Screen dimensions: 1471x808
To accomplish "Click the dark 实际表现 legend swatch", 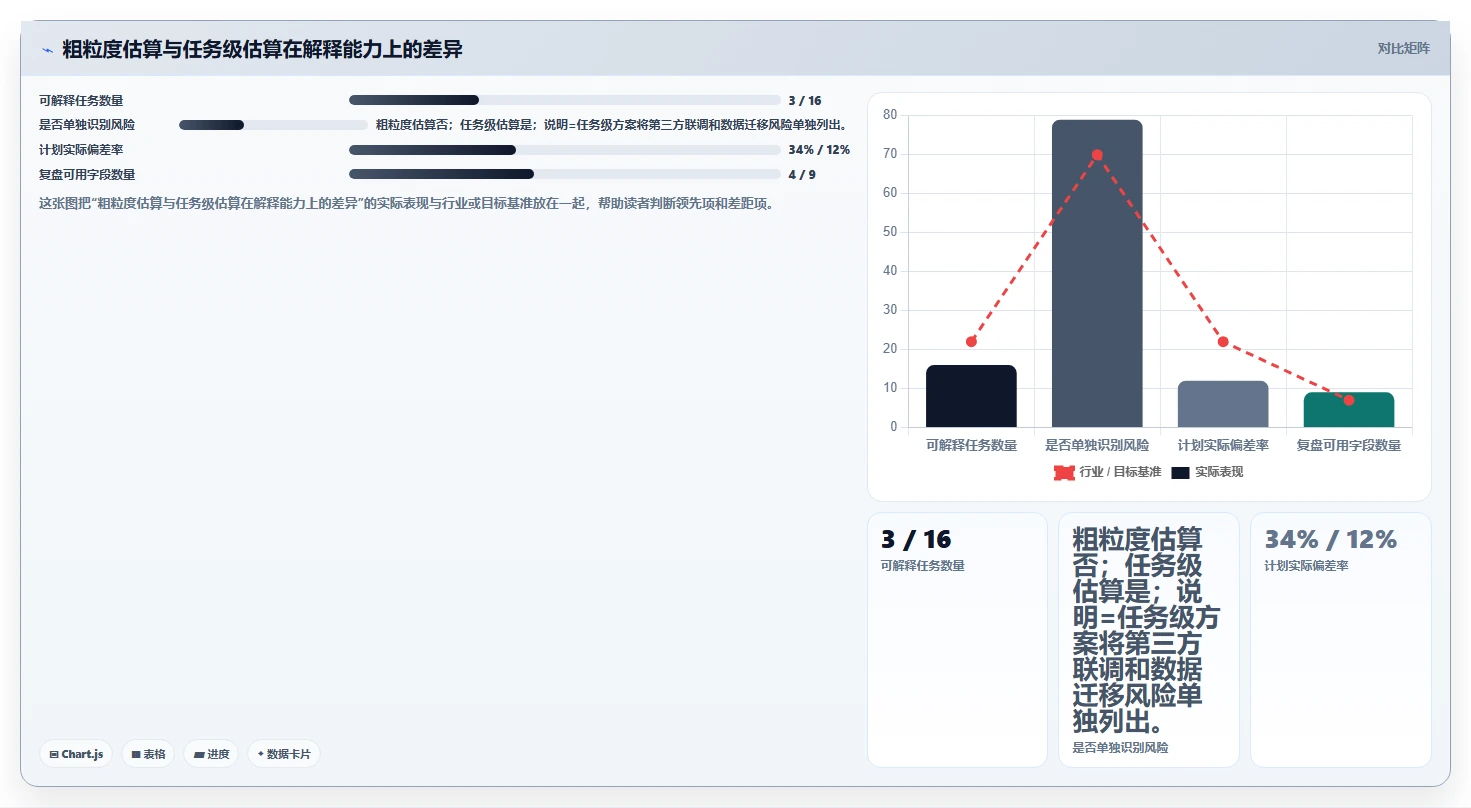I will coord(1180,472).
